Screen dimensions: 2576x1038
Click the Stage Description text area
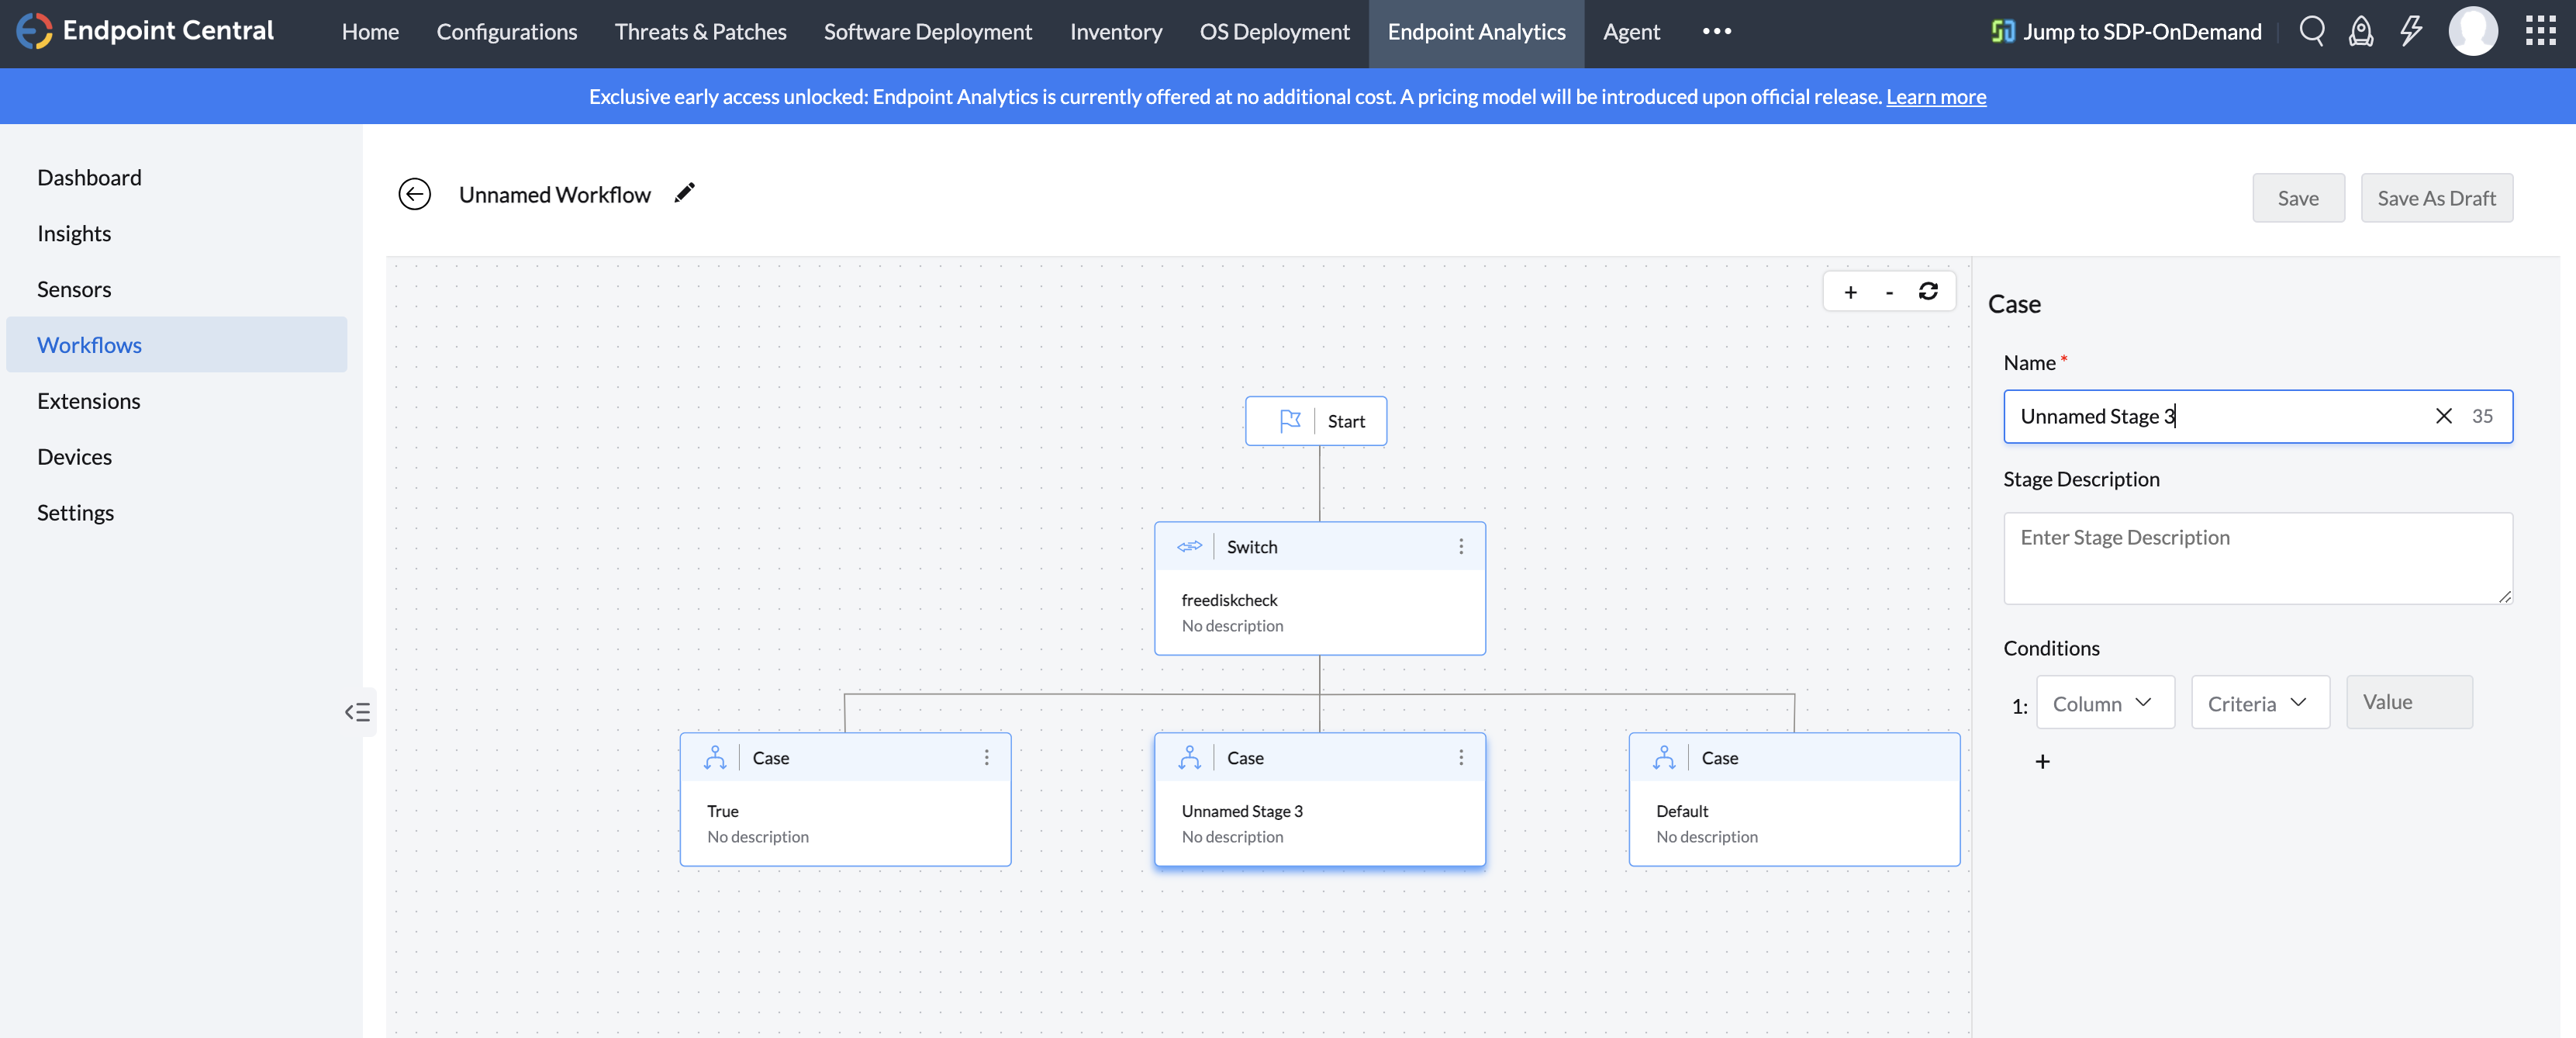pyautogui.click(x=2257, y=558)
